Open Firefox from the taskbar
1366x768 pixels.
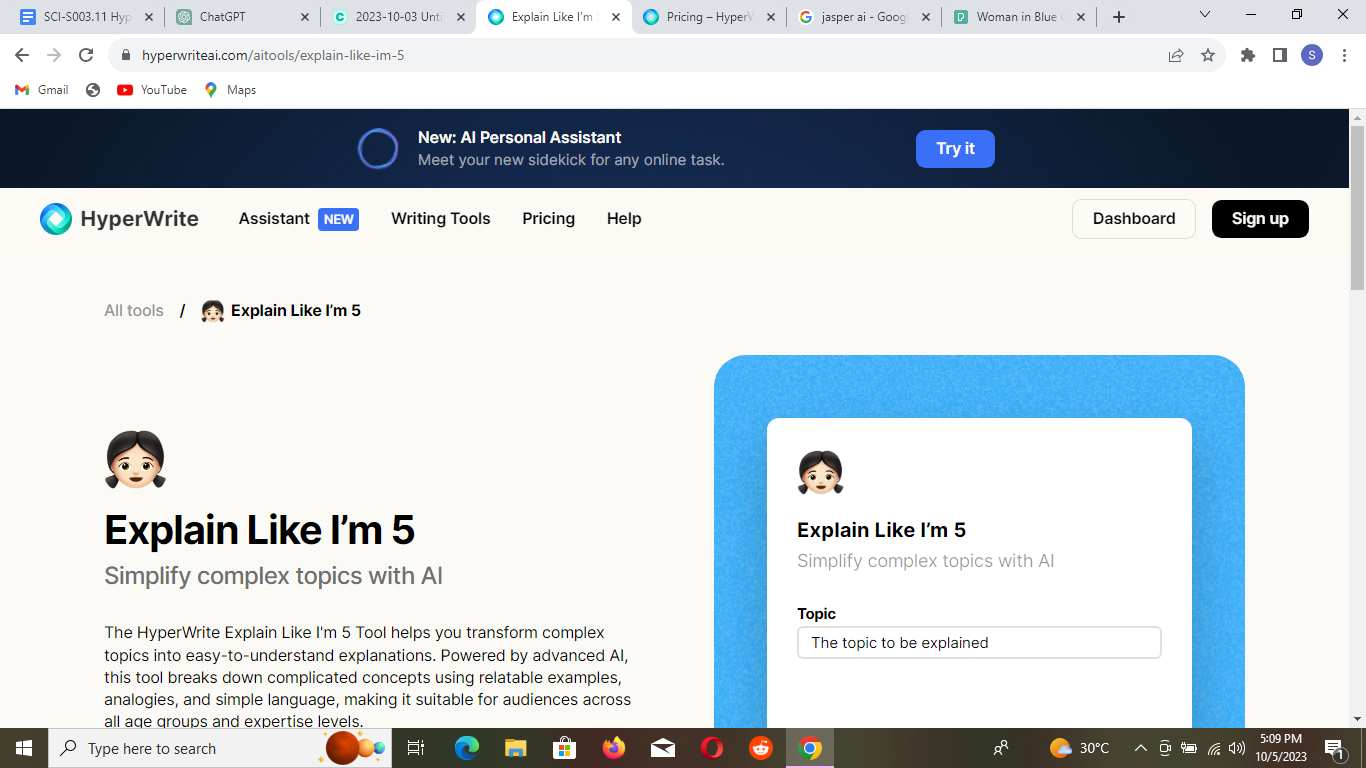613,747
